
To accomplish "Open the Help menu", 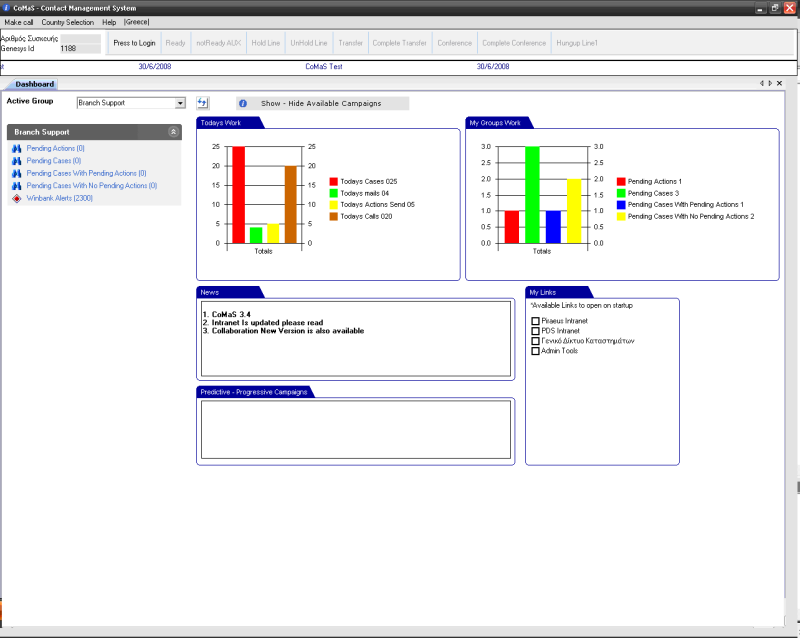I will click(x=109, y=22).
